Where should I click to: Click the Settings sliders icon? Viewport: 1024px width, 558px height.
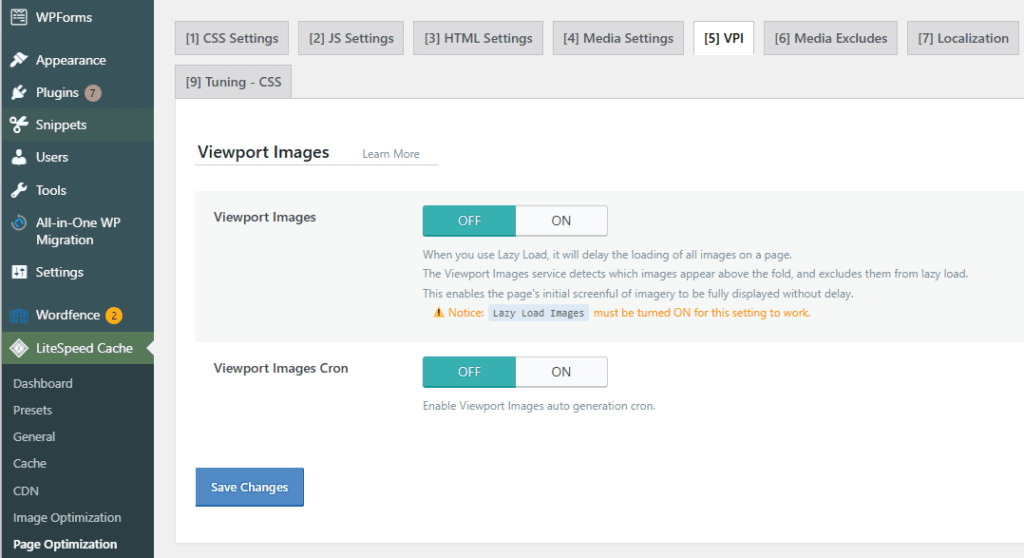(19, 272)
